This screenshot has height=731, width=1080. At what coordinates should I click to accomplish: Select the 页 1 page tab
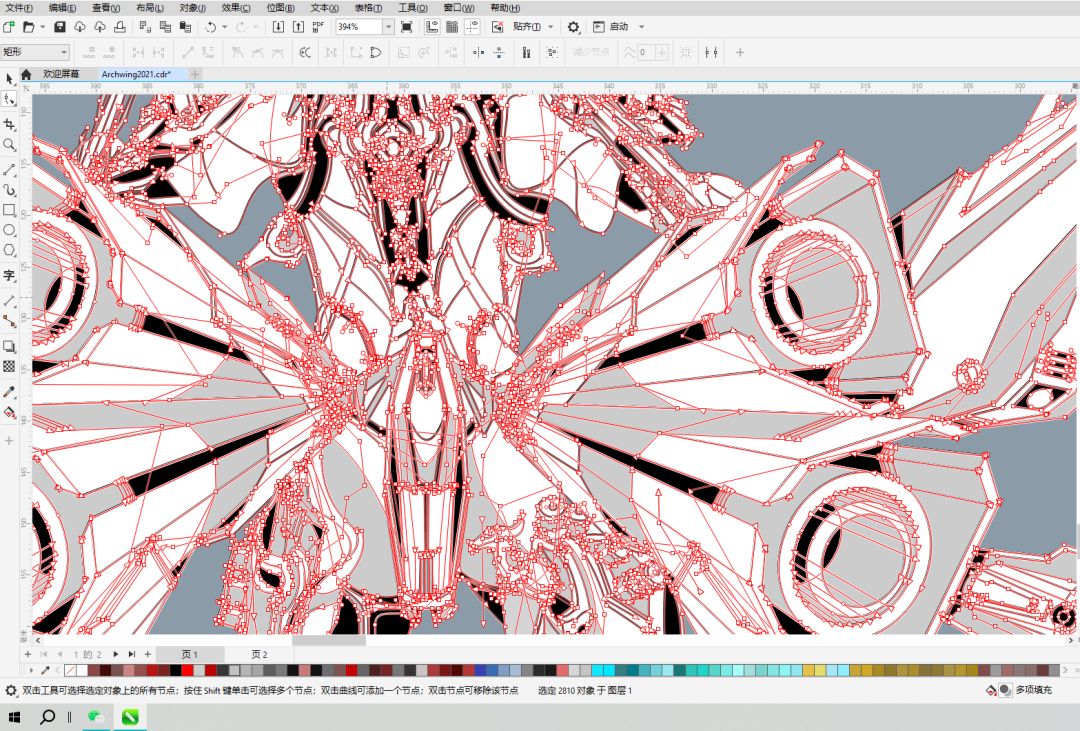tap(190, 654)
